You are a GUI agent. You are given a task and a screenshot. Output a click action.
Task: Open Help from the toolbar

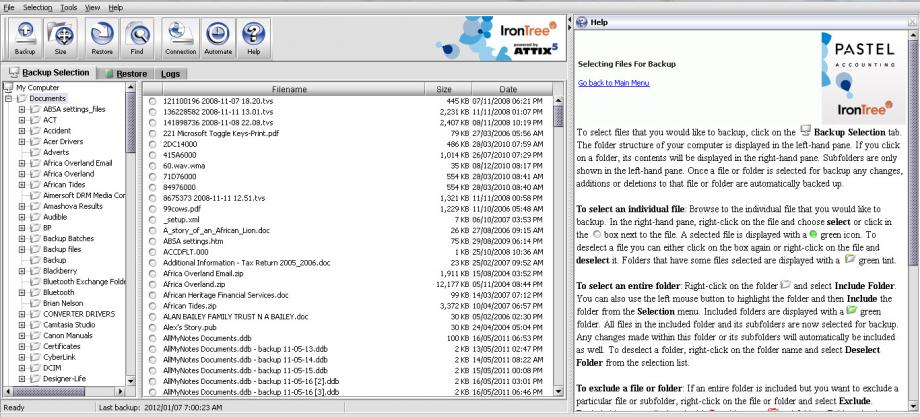click(253, 38)
